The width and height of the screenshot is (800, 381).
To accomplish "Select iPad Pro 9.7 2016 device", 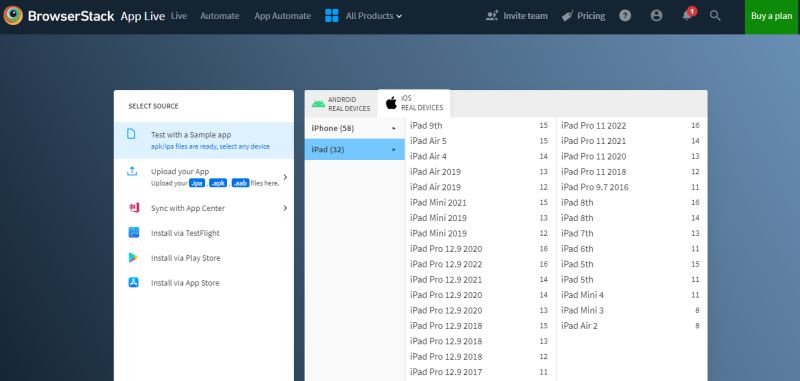I will tap(631, 187).
